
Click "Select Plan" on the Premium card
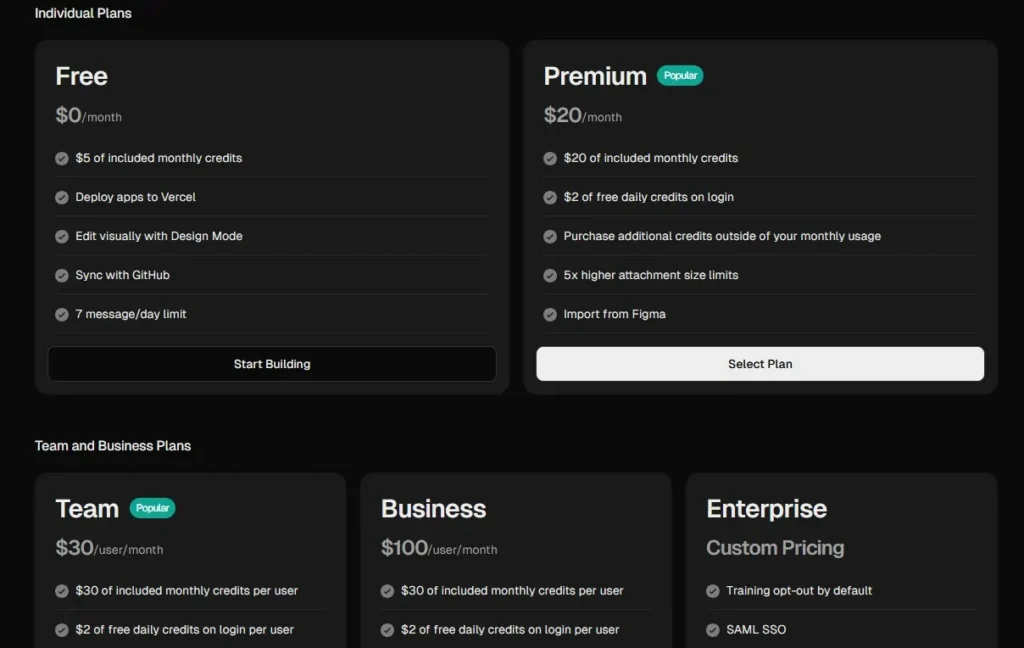pos(760,363)
